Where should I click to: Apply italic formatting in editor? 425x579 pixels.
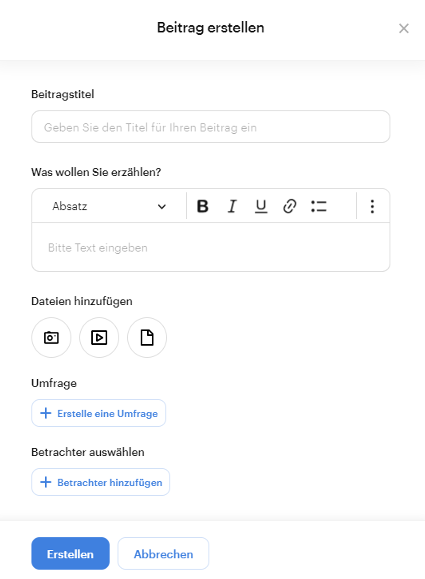(x=232, y=206)
